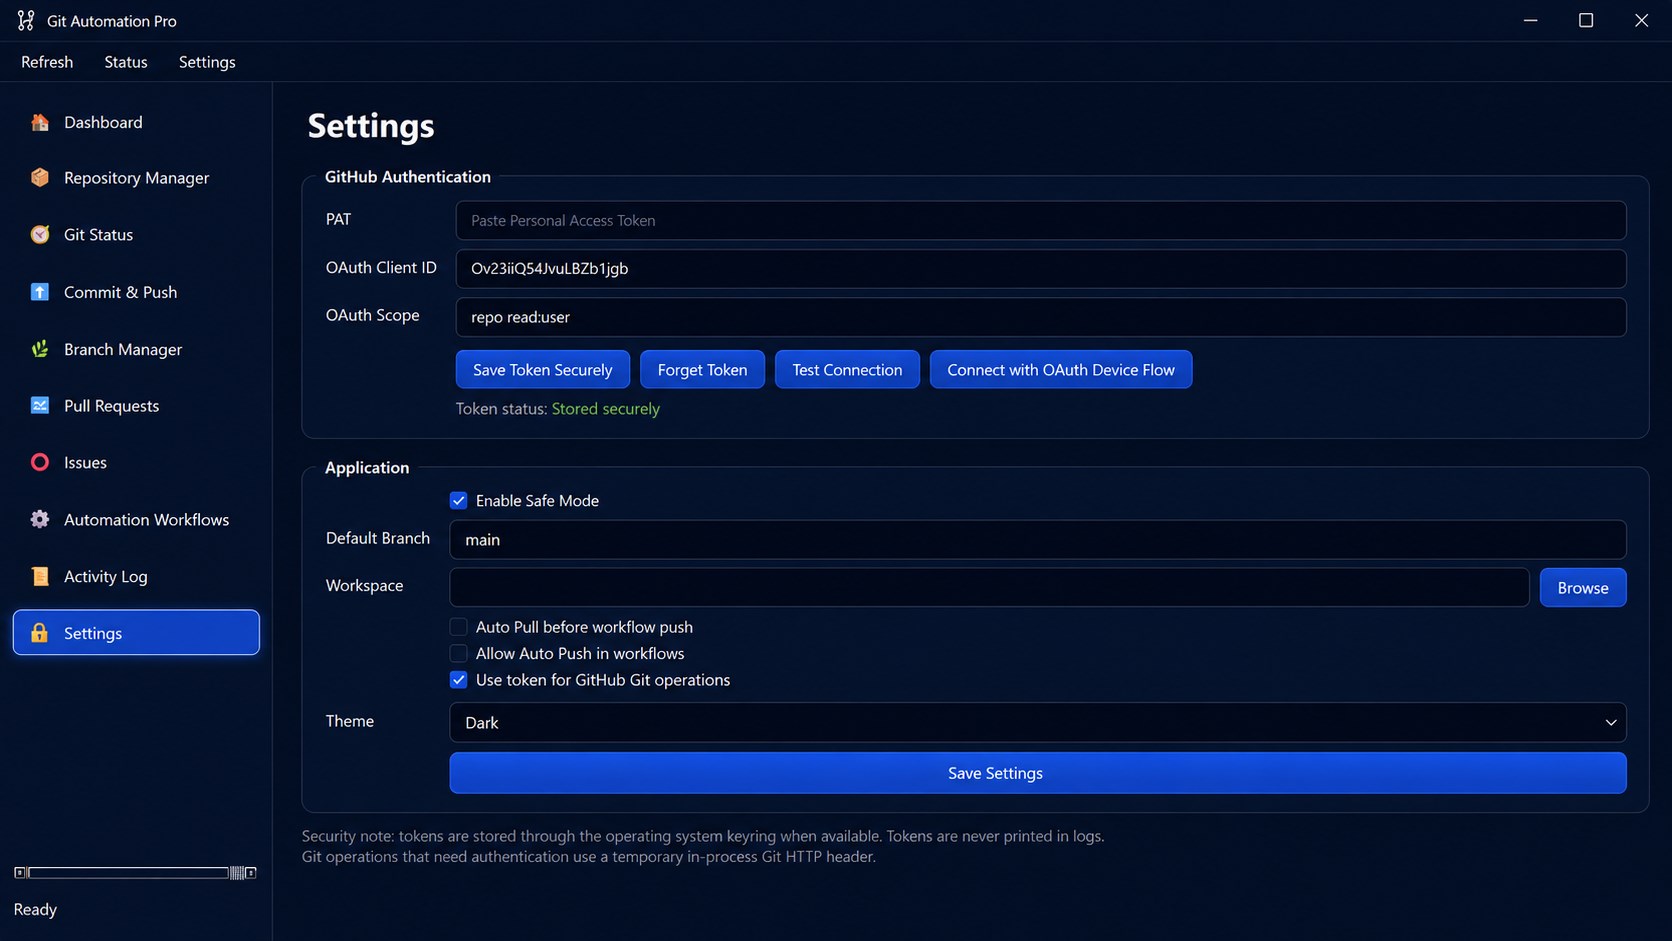Click the Git Automation Pro app logo icon

pos(26,20)
